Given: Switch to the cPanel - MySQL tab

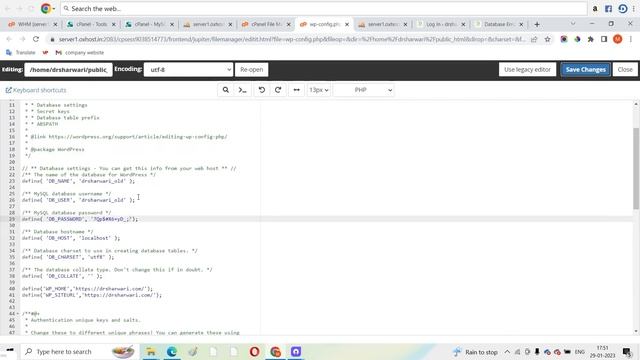Looking at the screenshot, I should (149, 24).
